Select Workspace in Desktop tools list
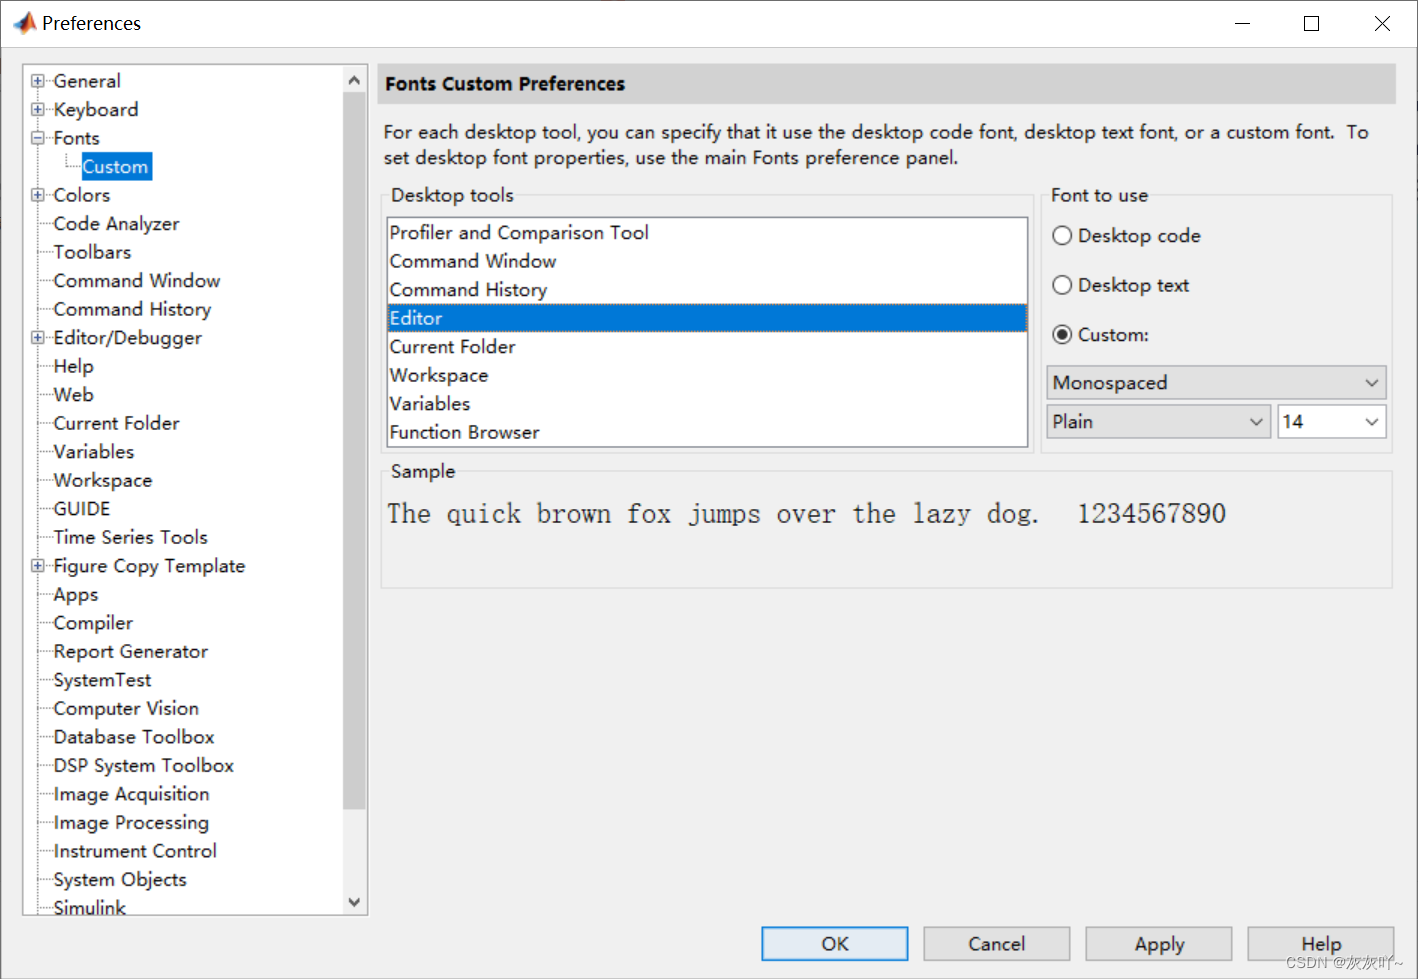The width and height of the screenshot is (1418, 979). point(707,375)
